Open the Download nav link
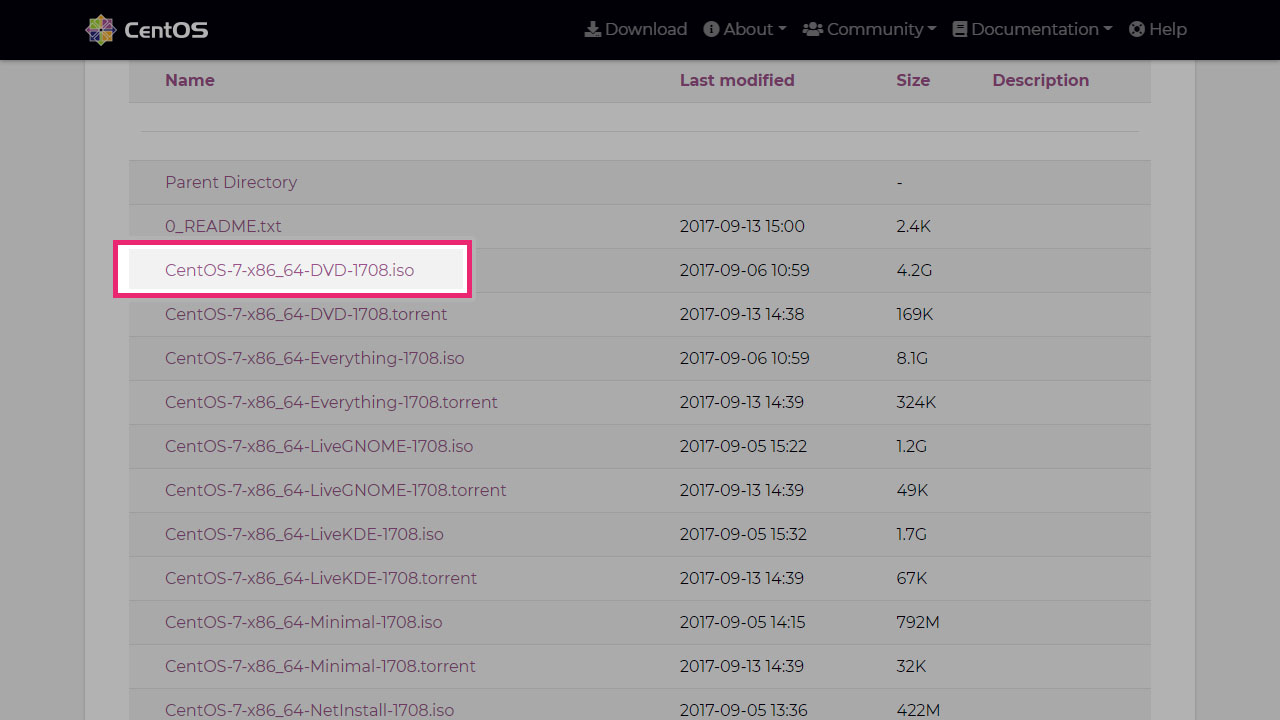Viewport: 1280px width, 720px height. coord(636,29)
